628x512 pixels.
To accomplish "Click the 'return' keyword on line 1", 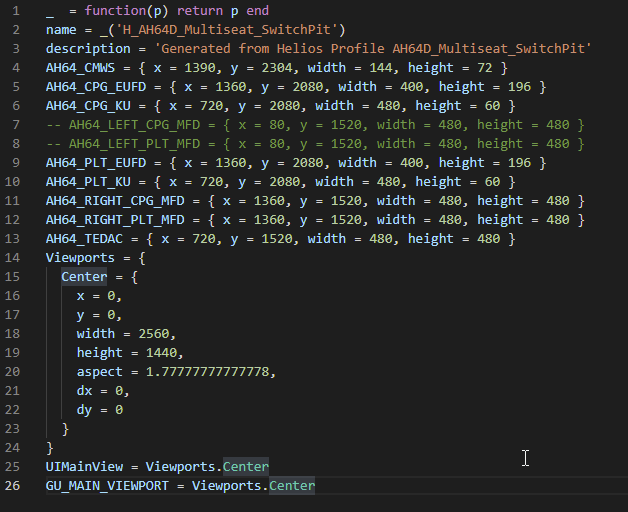I will pyautogui.click(x=199, y=11).
